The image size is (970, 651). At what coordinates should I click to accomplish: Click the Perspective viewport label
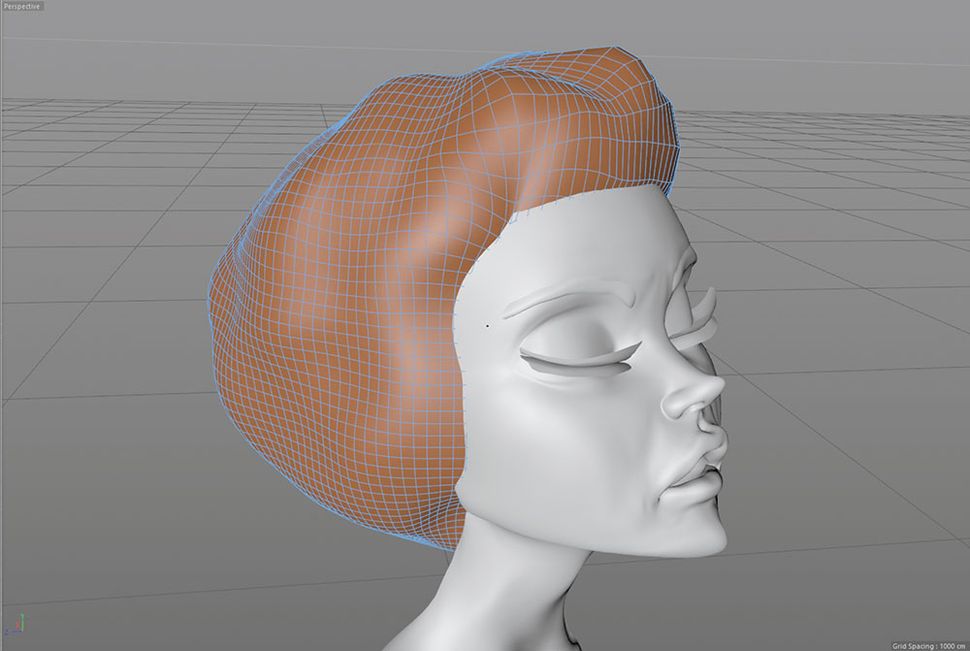tap(21, 6)
